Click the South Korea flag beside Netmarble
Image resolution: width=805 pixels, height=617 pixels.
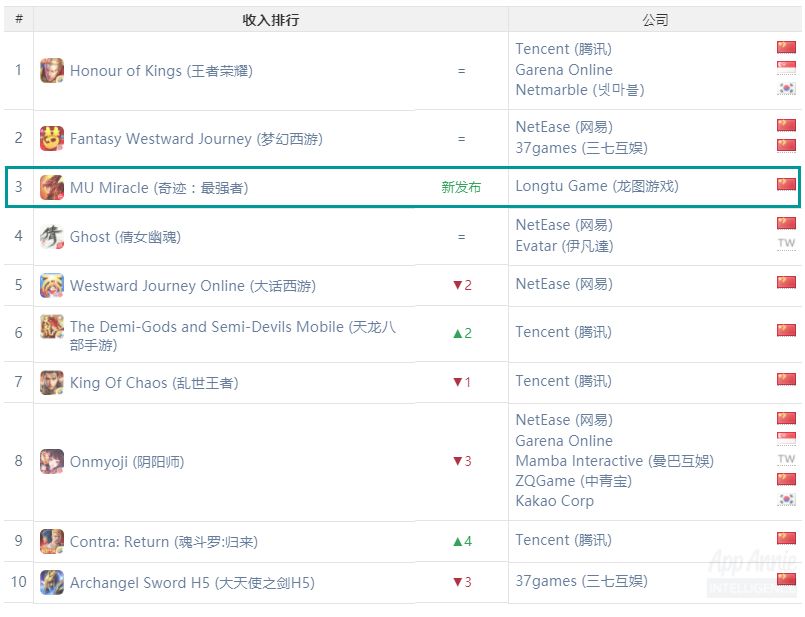point(786,89)
